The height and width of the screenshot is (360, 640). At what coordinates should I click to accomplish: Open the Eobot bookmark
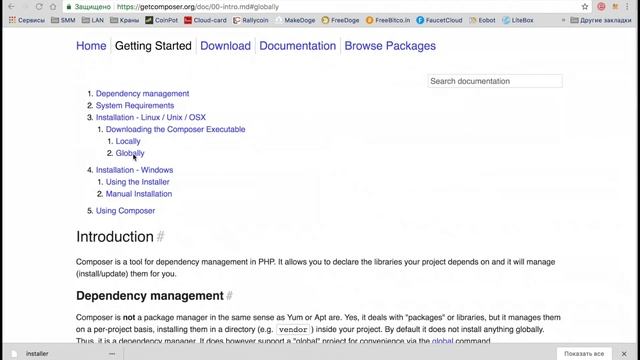pyautogui.click(x=482, y=20)
